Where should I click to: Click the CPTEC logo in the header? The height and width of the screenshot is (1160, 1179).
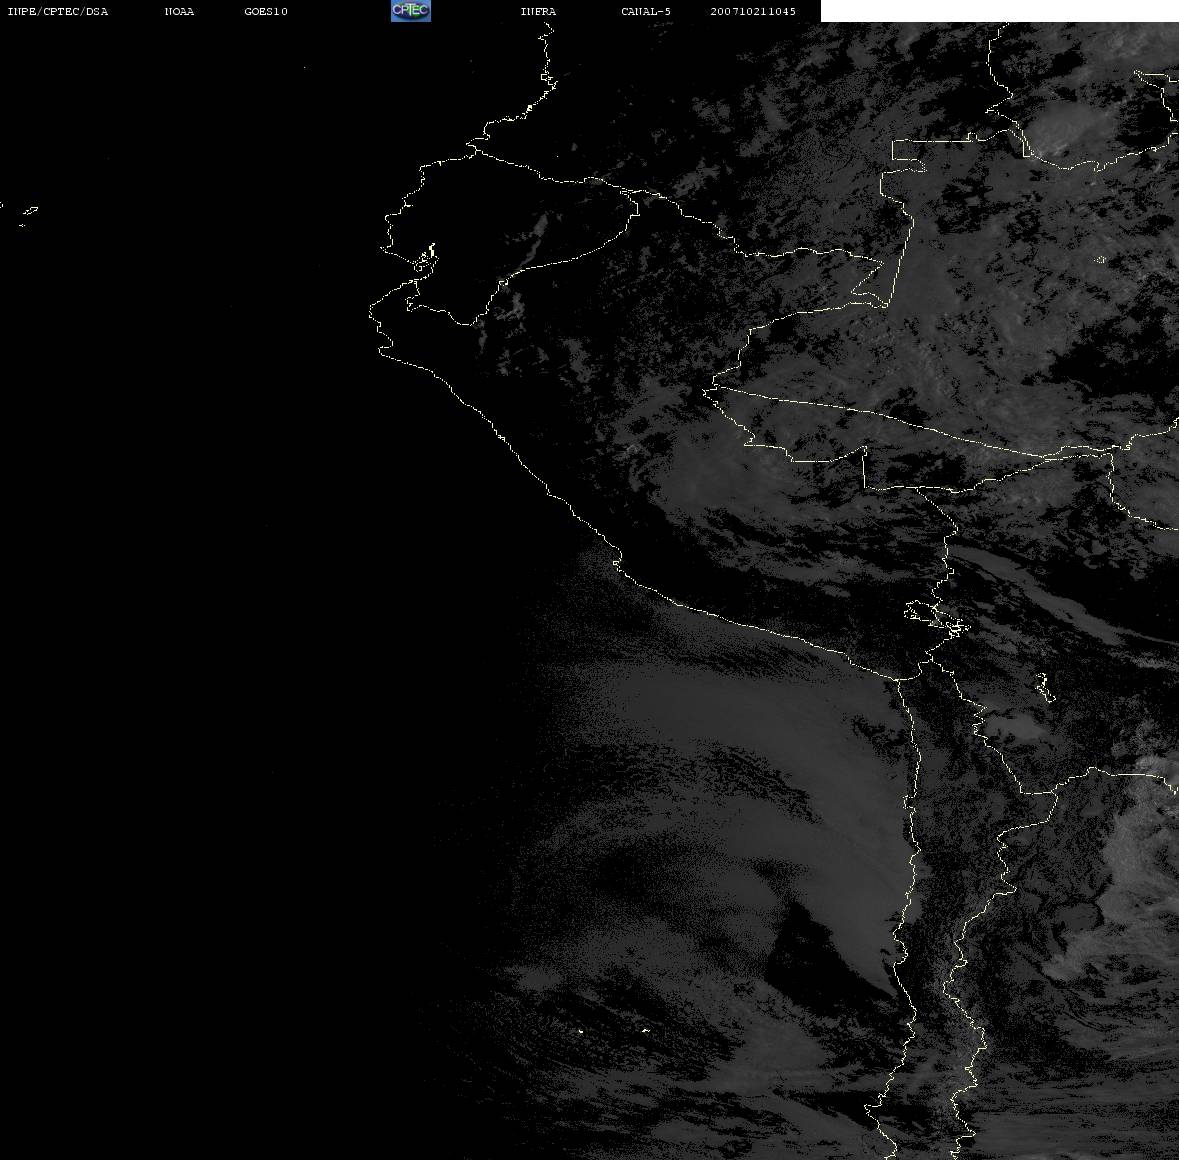coord(411,11)
